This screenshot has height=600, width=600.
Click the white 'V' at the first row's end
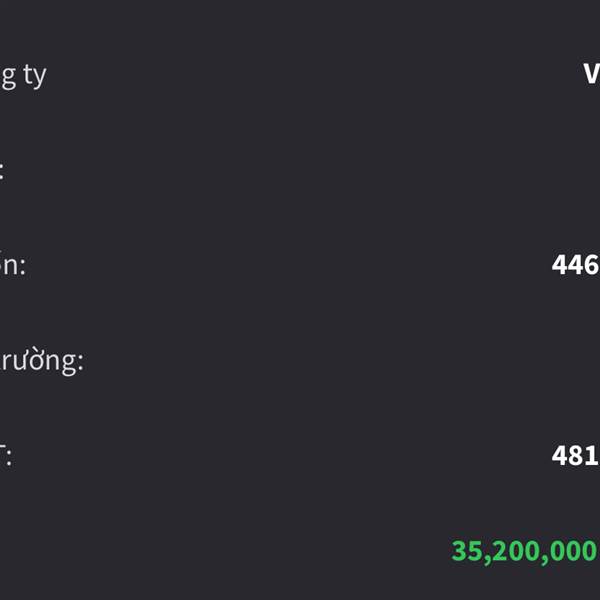(x=592, y=73)
